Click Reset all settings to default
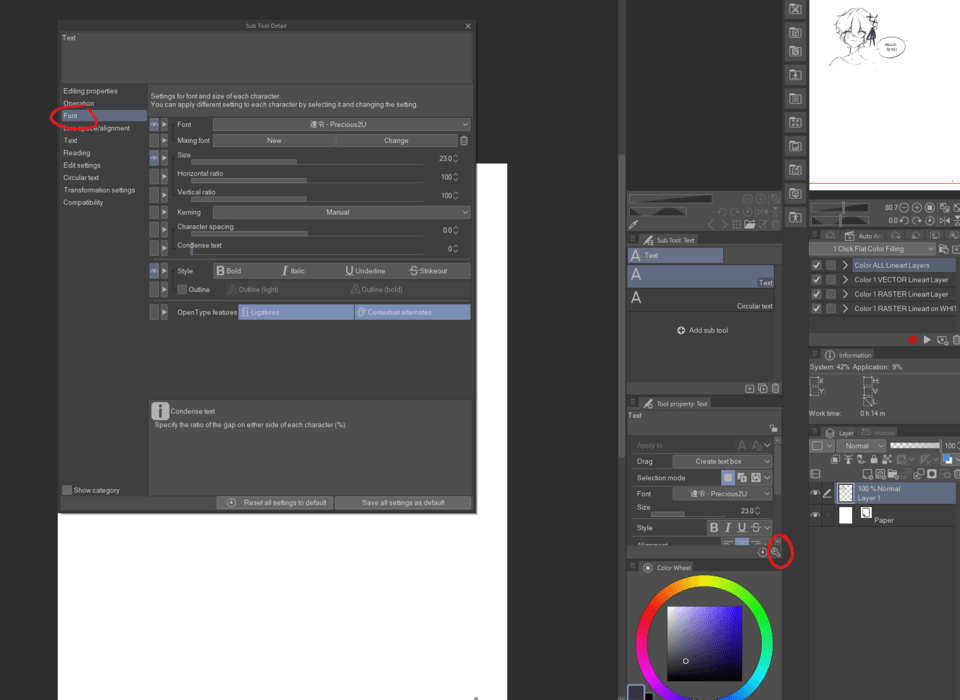 [x=276, y=503]
